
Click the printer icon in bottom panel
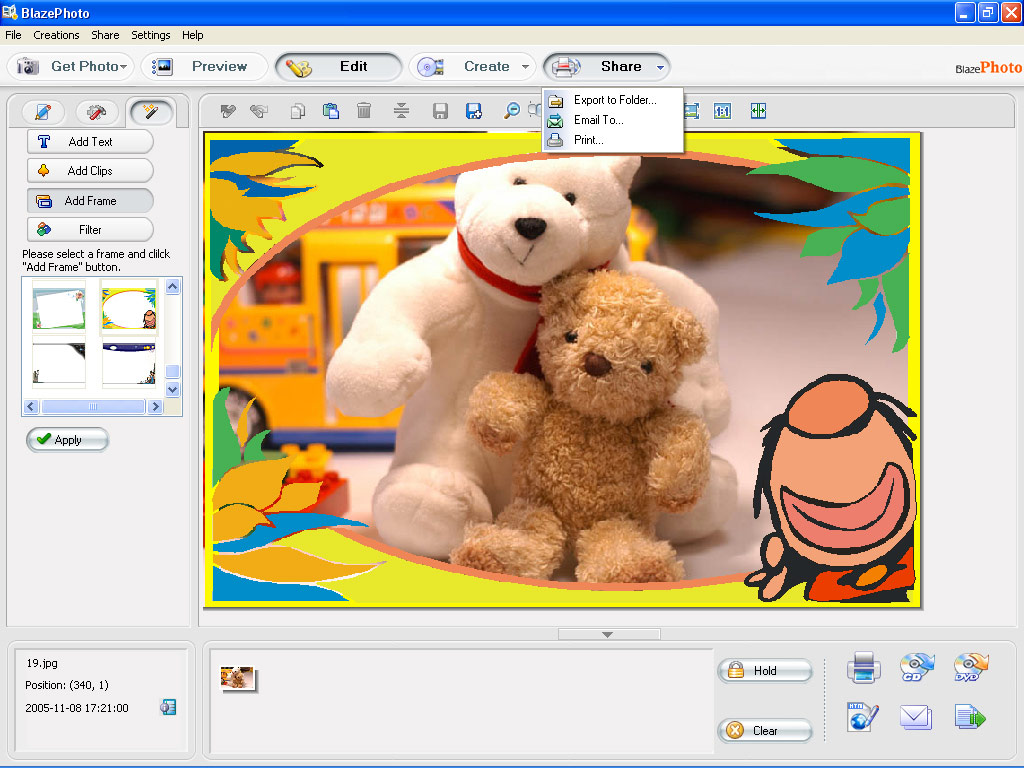863,667
